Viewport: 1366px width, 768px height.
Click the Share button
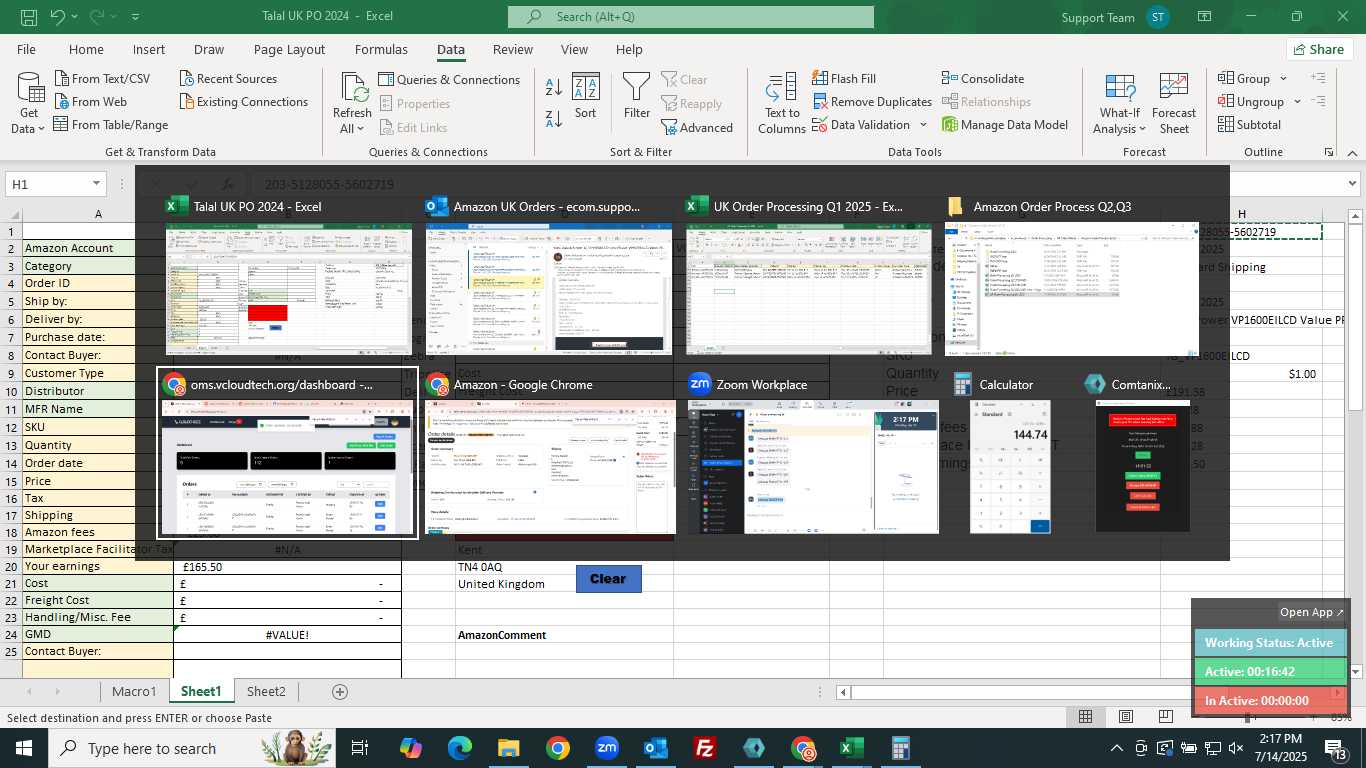pyautogui.click(x=1317, y=49)
